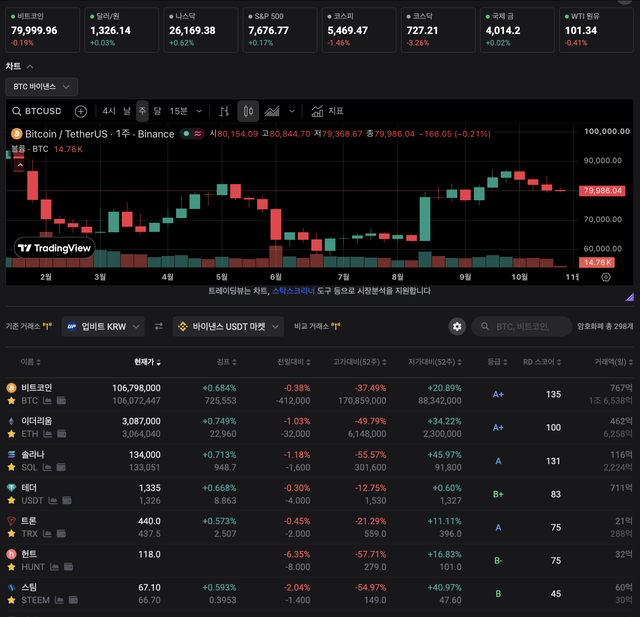This screenshot has height=617, width=640.
Task: Click the compare/add symbol plus icon
Action: [81, 111]
